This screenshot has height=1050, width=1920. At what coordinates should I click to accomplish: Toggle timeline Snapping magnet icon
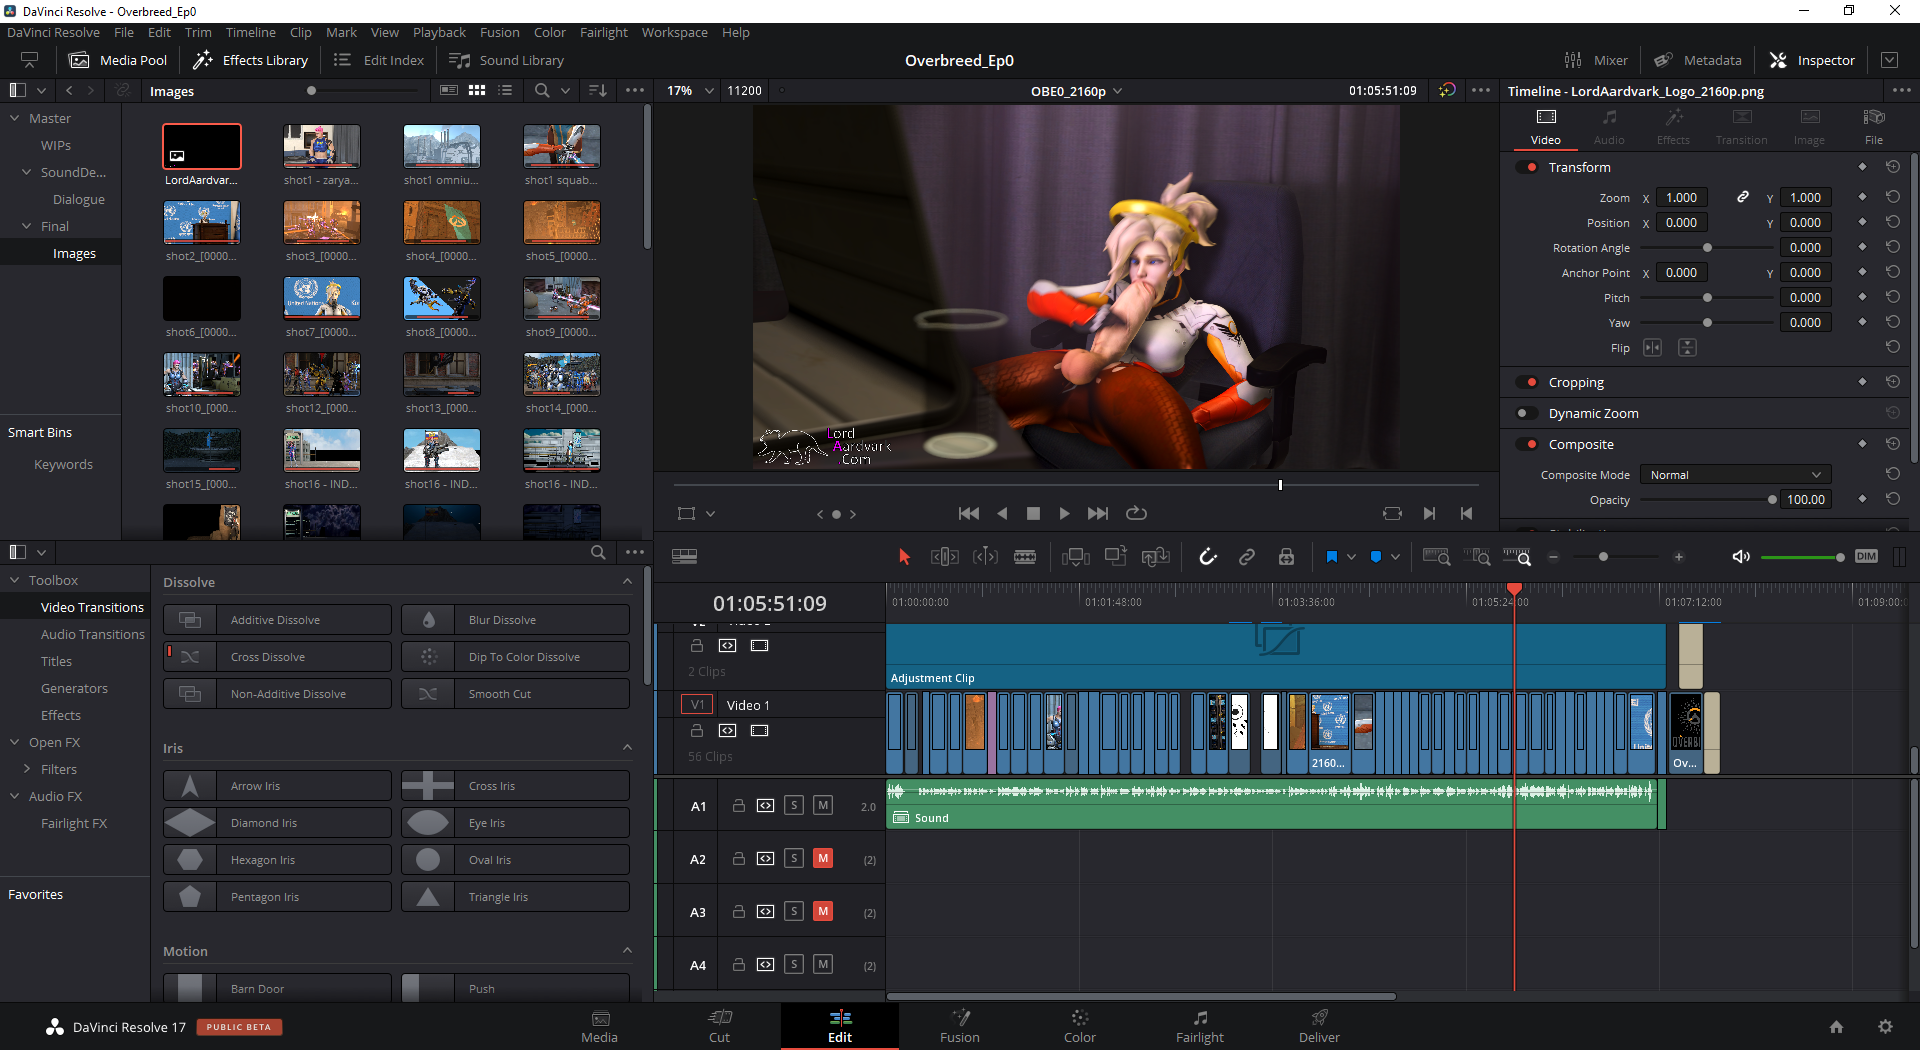coord(1208,557)
